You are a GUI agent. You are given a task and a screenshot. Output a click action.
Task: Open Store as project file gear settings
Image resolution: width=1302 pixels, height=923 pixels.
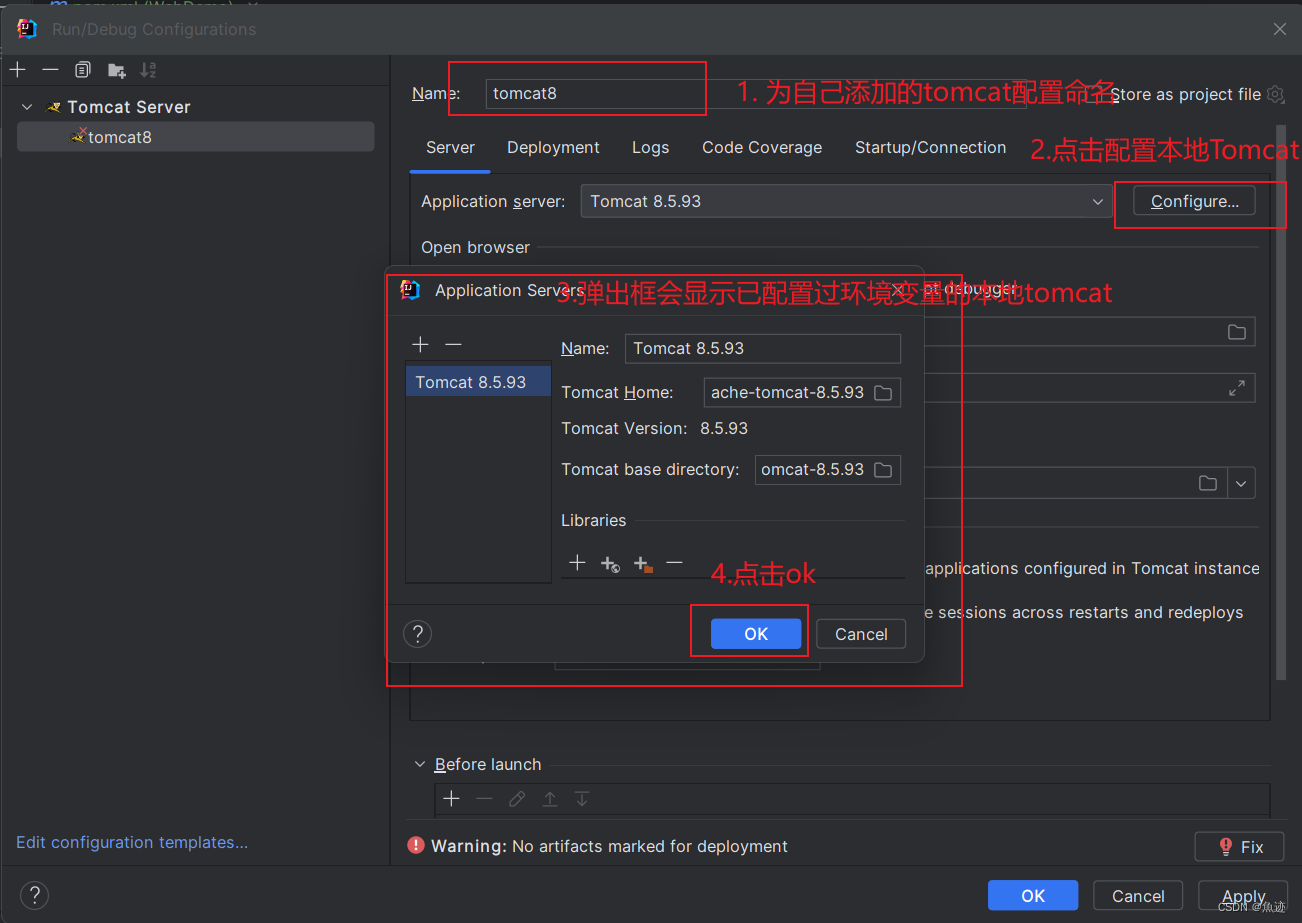point(1275,94)
